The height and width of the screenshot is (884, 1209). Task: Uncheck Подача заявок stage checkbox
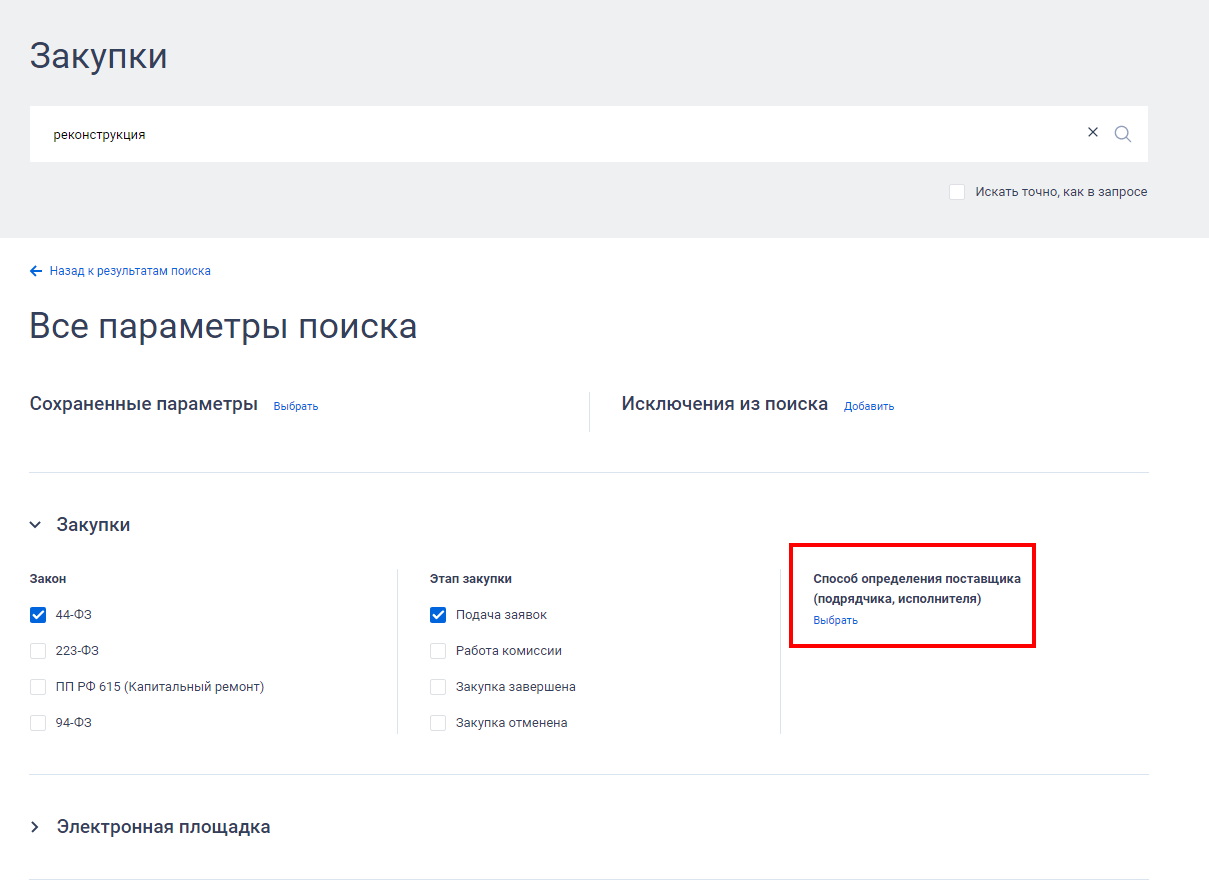(438, 615)
